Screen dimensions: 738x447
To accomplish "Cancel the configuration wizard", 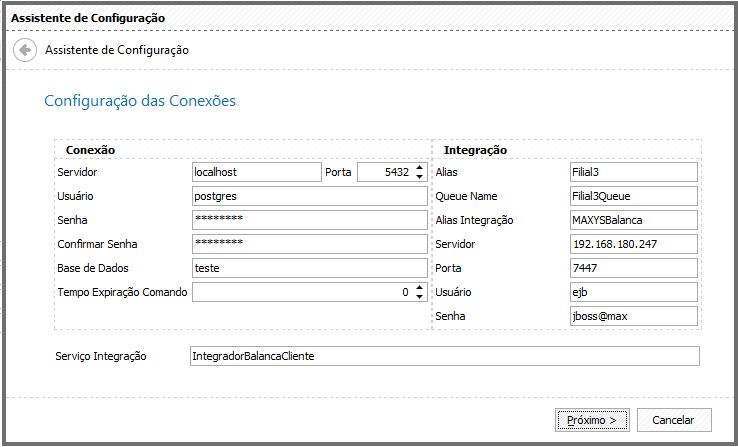I will click(x=674, y=420).
